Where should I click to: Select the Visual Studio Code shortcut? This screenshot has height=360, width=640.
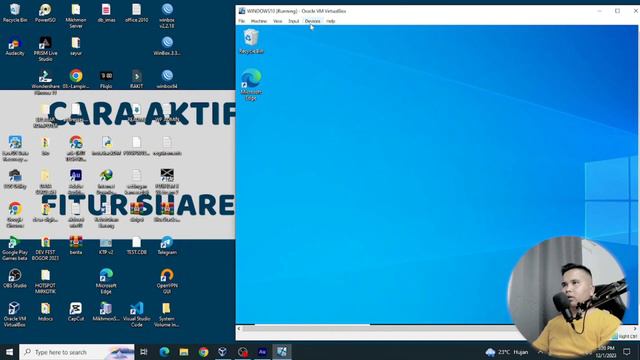click(136, 315)
